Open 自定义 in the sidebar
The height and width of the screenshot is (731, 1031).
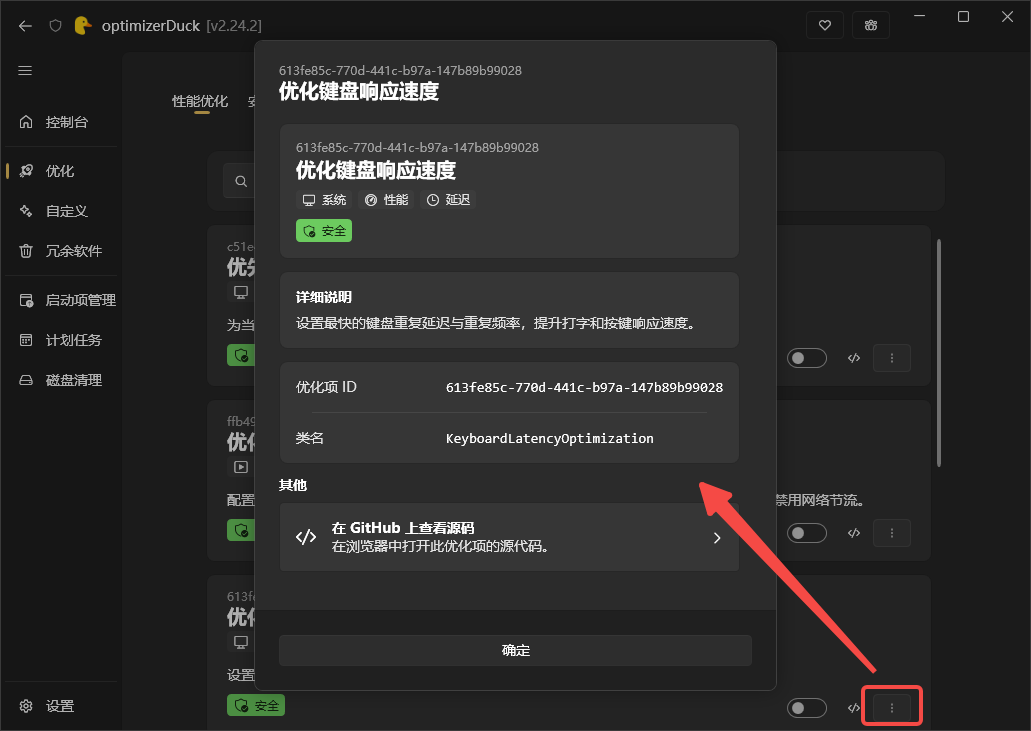[x=61, y=211]
